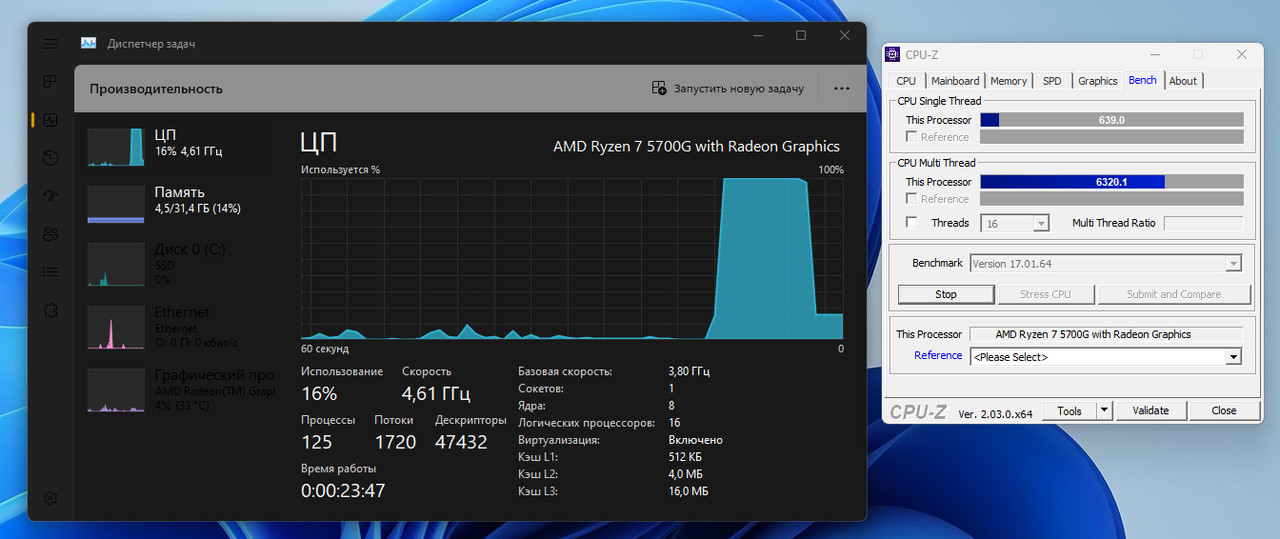Click the 4,61 ГГц speed value
Screen dimensions: 1280x539
[x=434, y=393]
